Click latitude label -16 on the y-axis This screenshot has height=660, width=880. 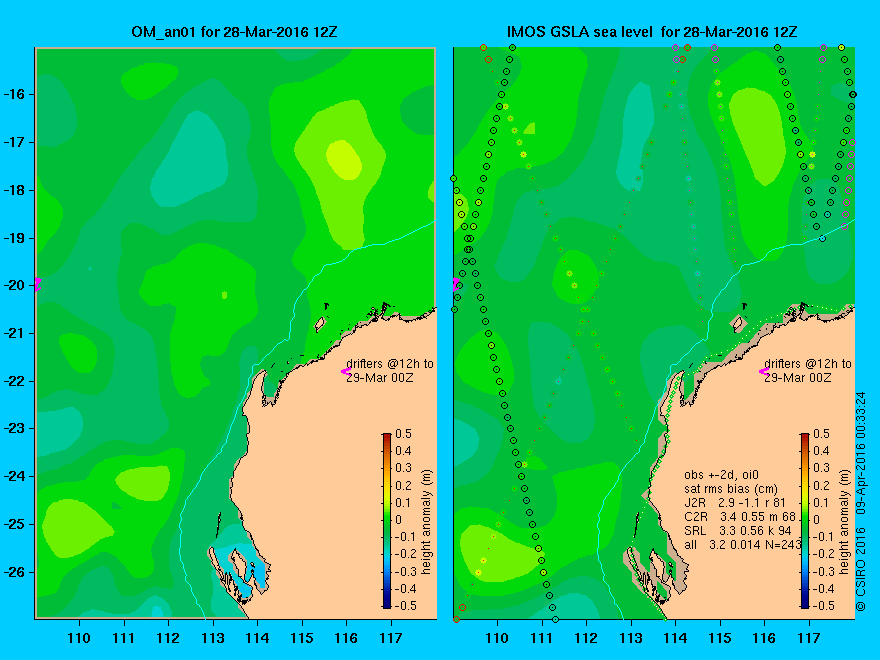pyautogui.click(x=15, y=94)
